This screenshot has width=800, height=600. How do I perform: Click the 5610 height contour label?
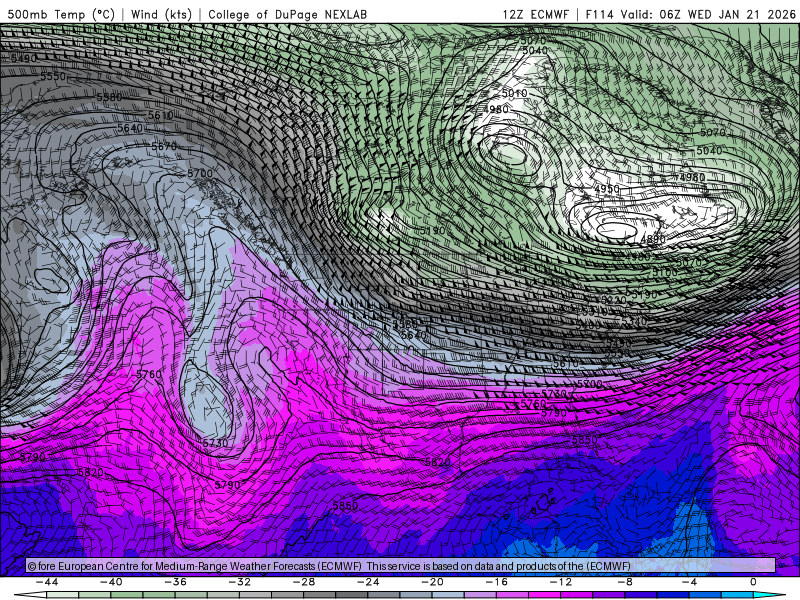161,115
